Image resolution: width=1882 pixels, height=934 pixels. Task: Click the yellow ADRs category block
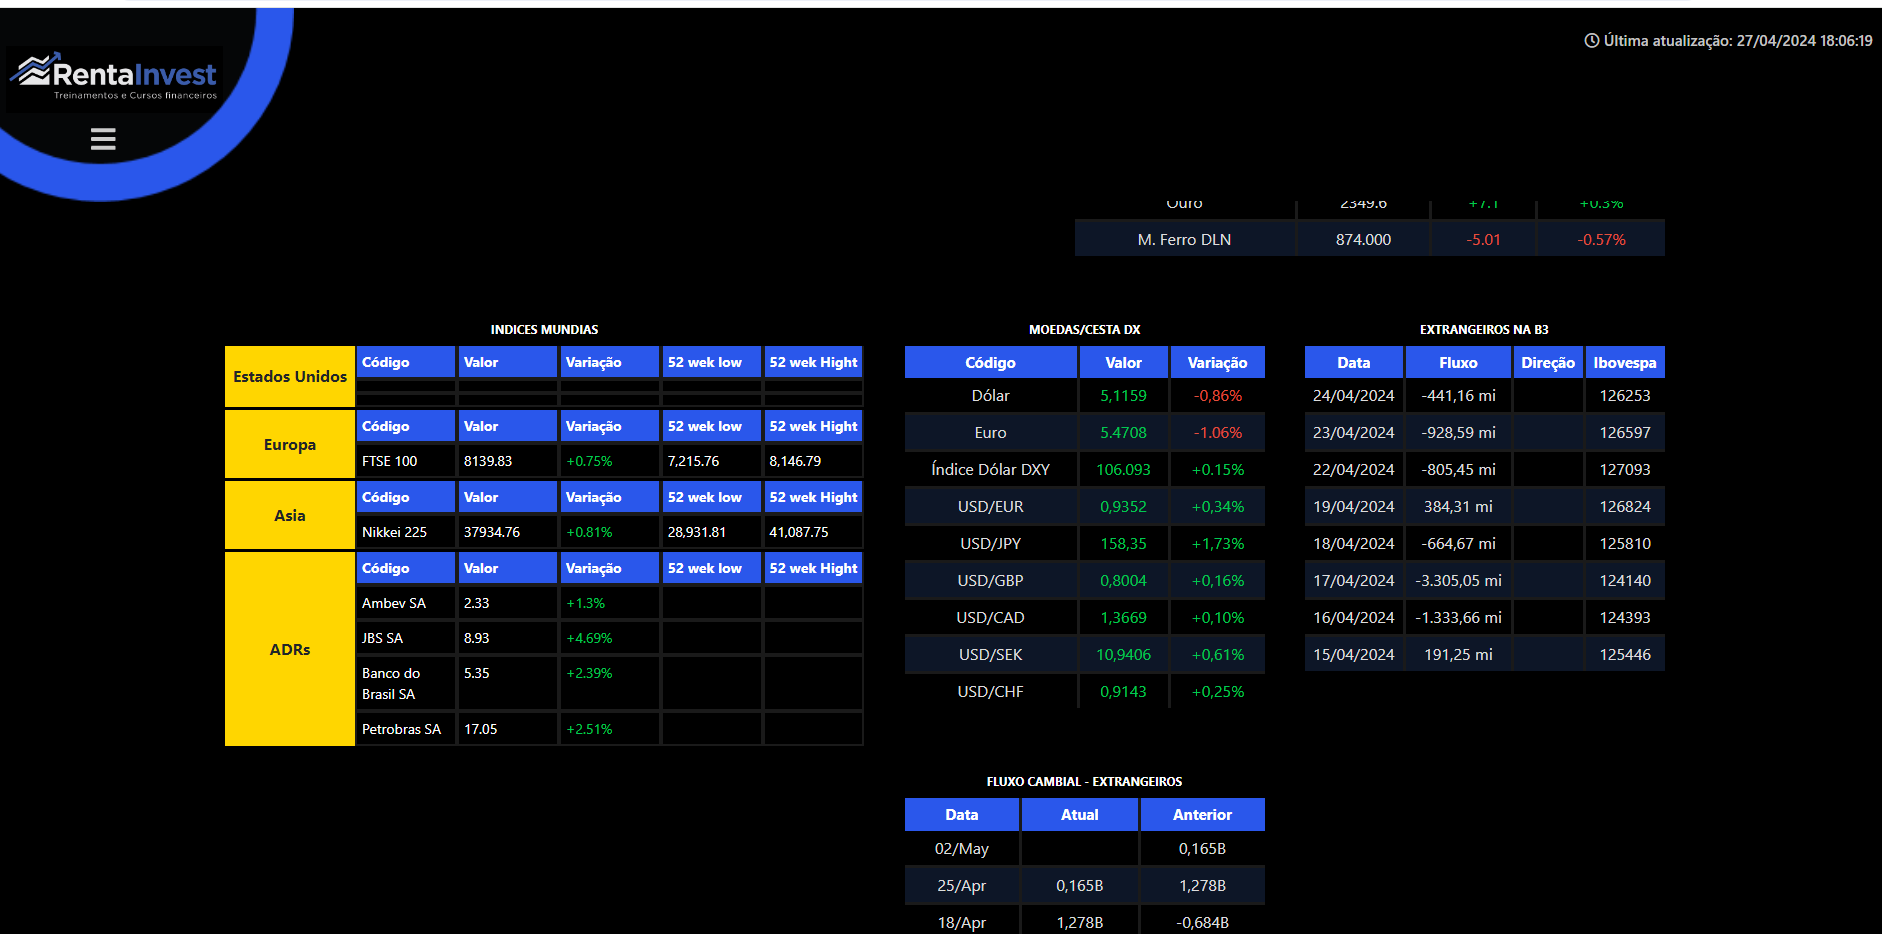pyautogui.click(x=290, y=649)
